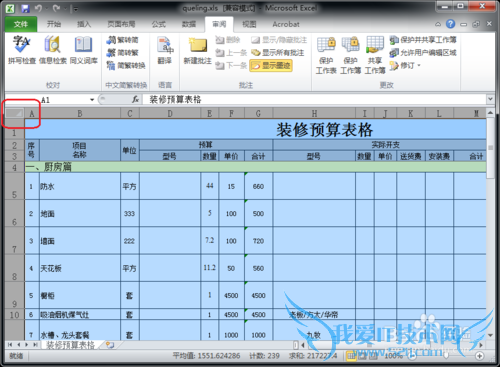The image size is (500, 367).
Task: Switch to the Formulas (公式) tab
Action: pos(159,24)
